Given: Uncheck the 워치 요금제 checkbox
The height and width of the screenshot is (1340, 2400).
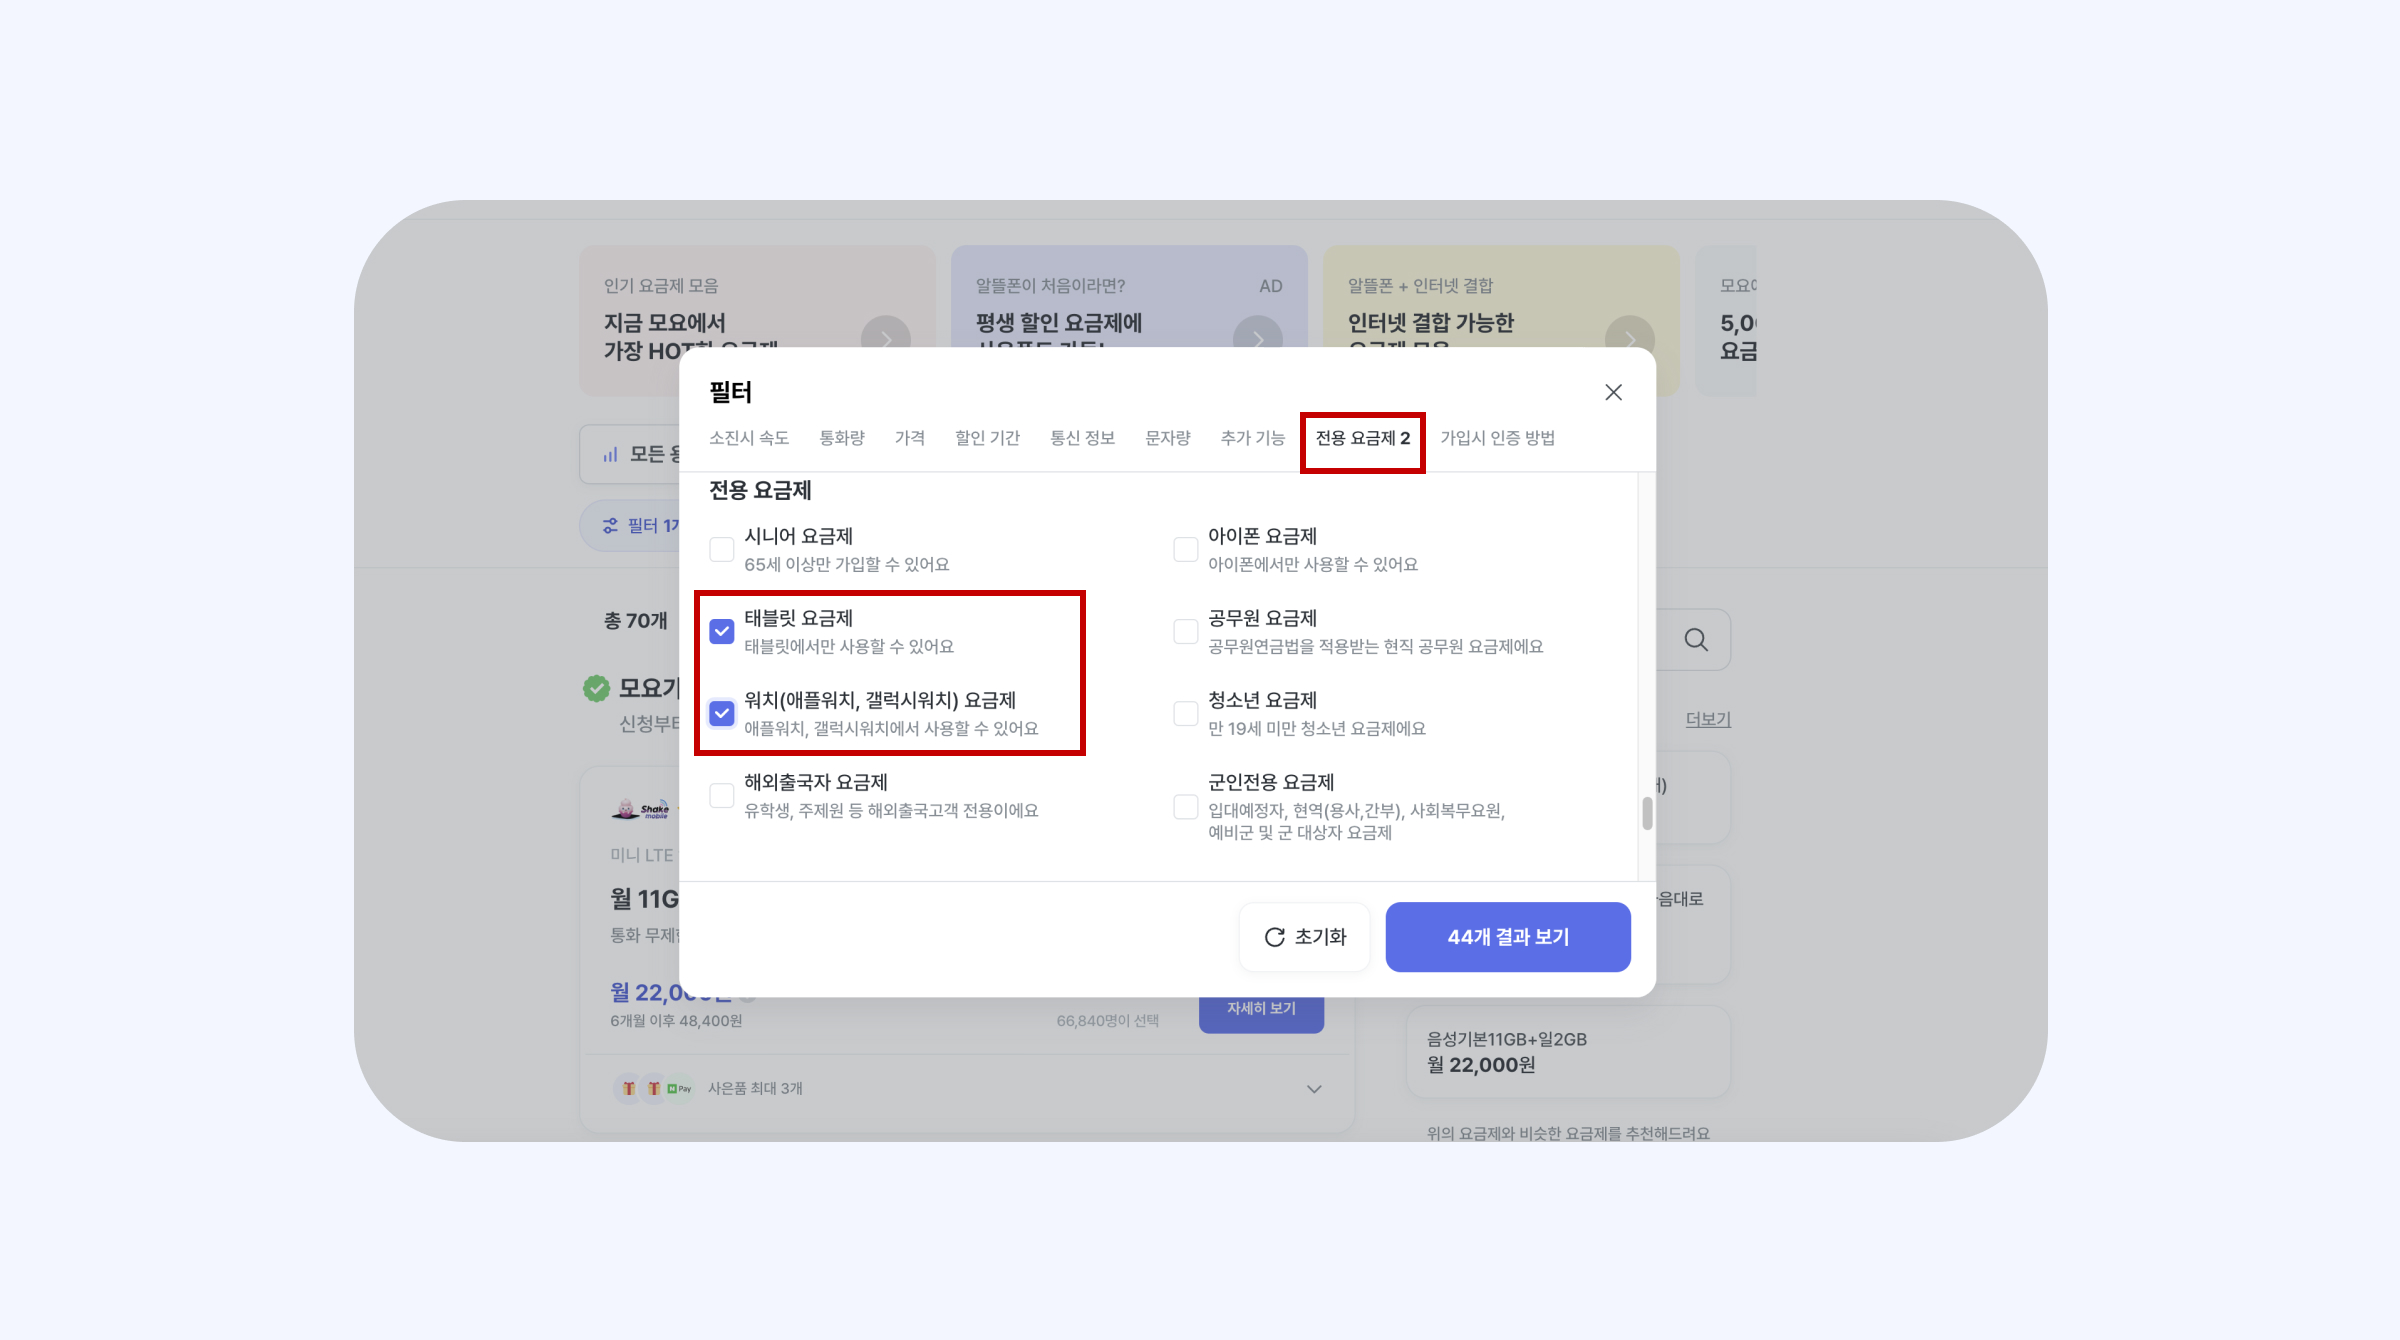Looking at the screenshot, I should point(721,713).
